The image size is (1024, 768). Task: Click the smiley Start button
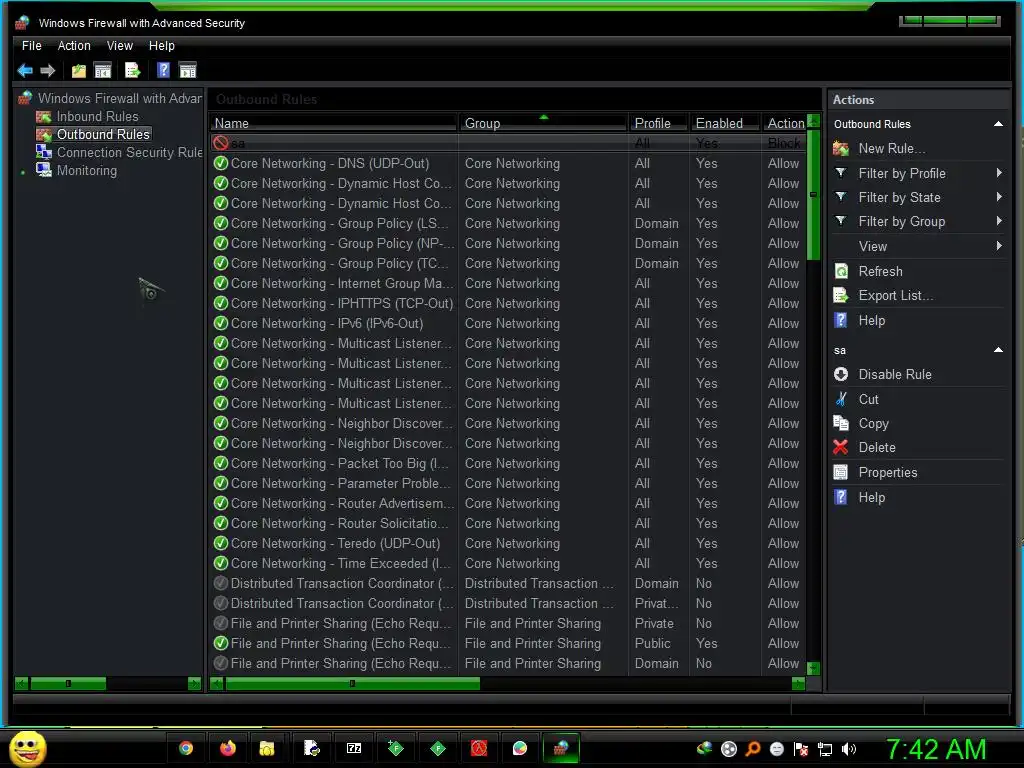coord(27,748)
